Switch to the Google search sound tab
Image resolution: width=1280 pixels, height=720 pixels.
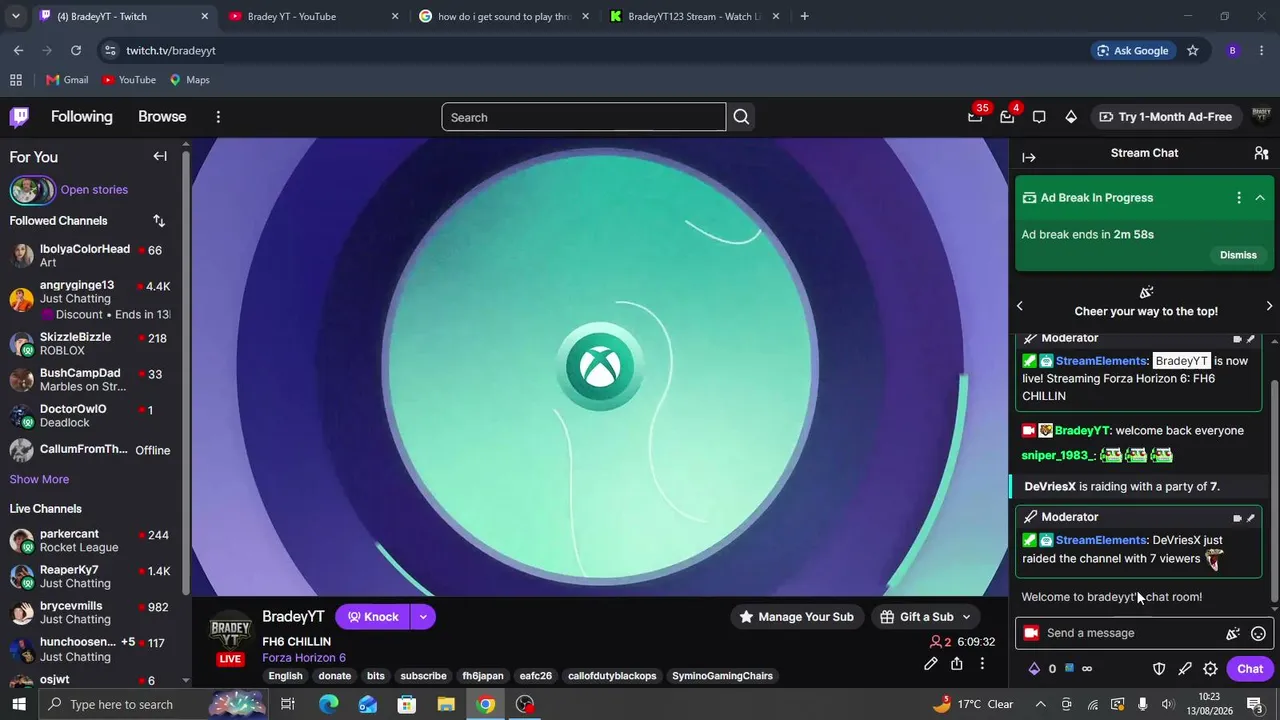(505, 16)
